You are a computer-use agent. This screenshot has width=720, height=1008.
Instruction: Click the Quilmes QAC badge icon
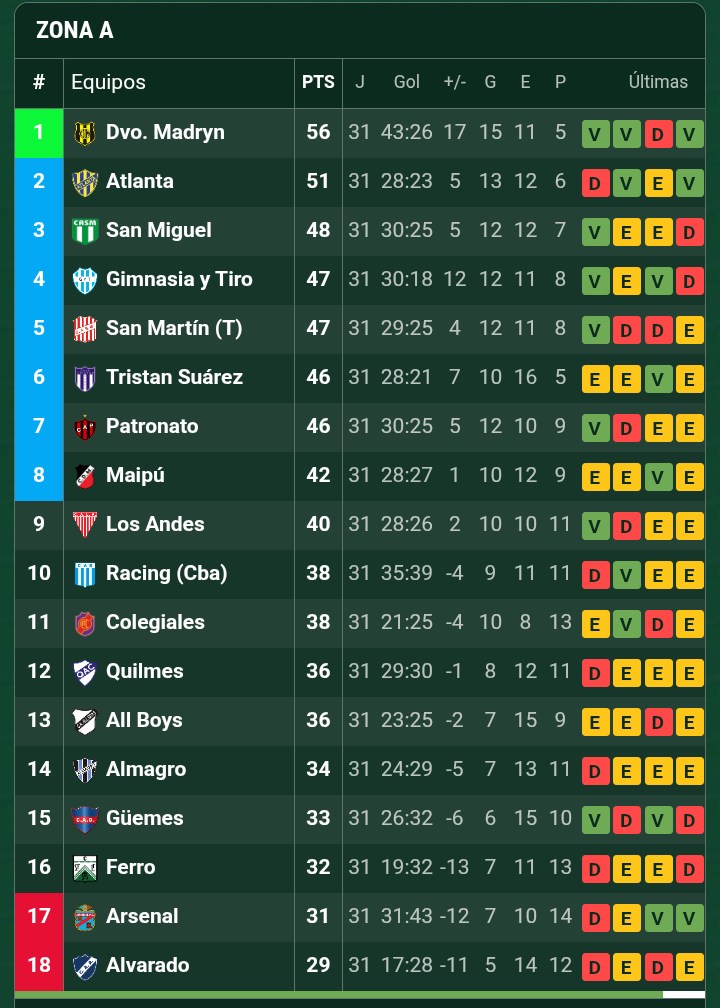(x=85, y=672)
